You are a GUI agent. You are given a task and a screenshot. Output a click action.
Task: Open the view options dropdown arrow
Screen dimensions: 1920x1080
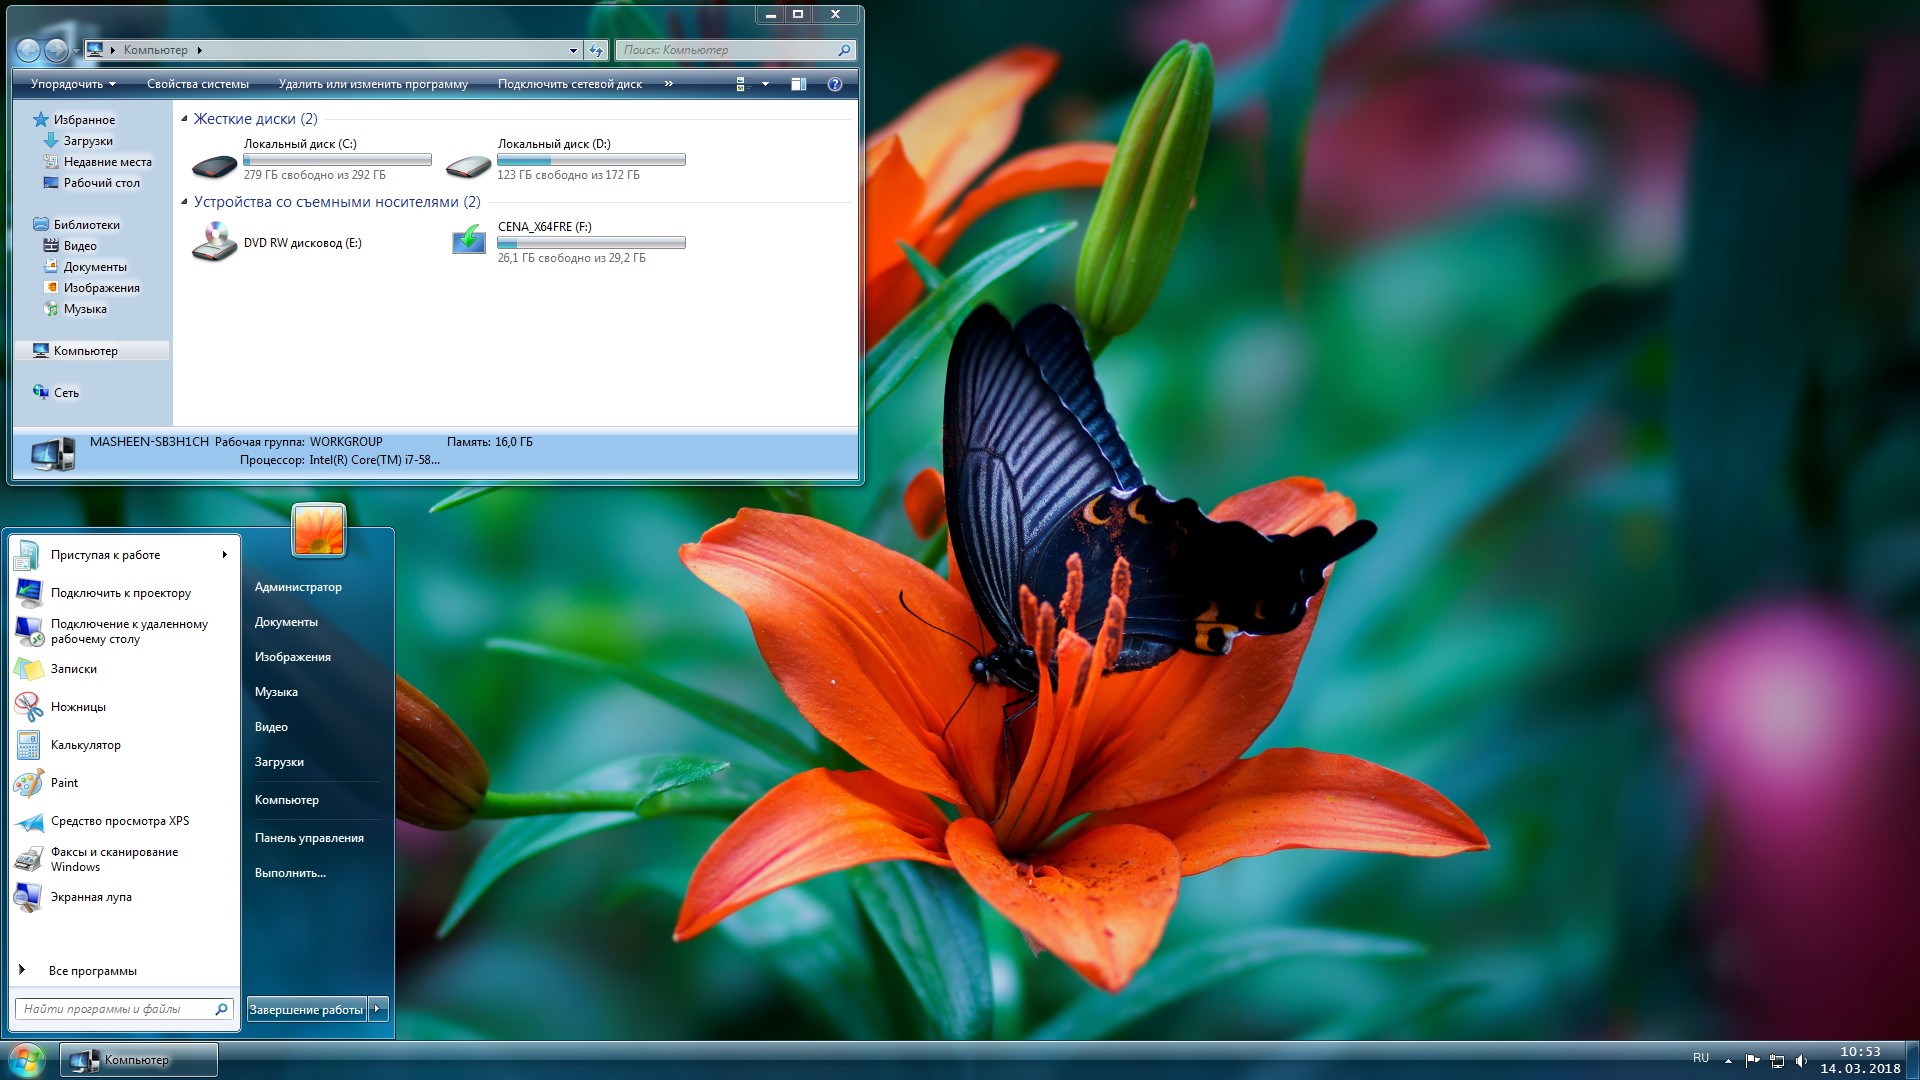(765, 84)
